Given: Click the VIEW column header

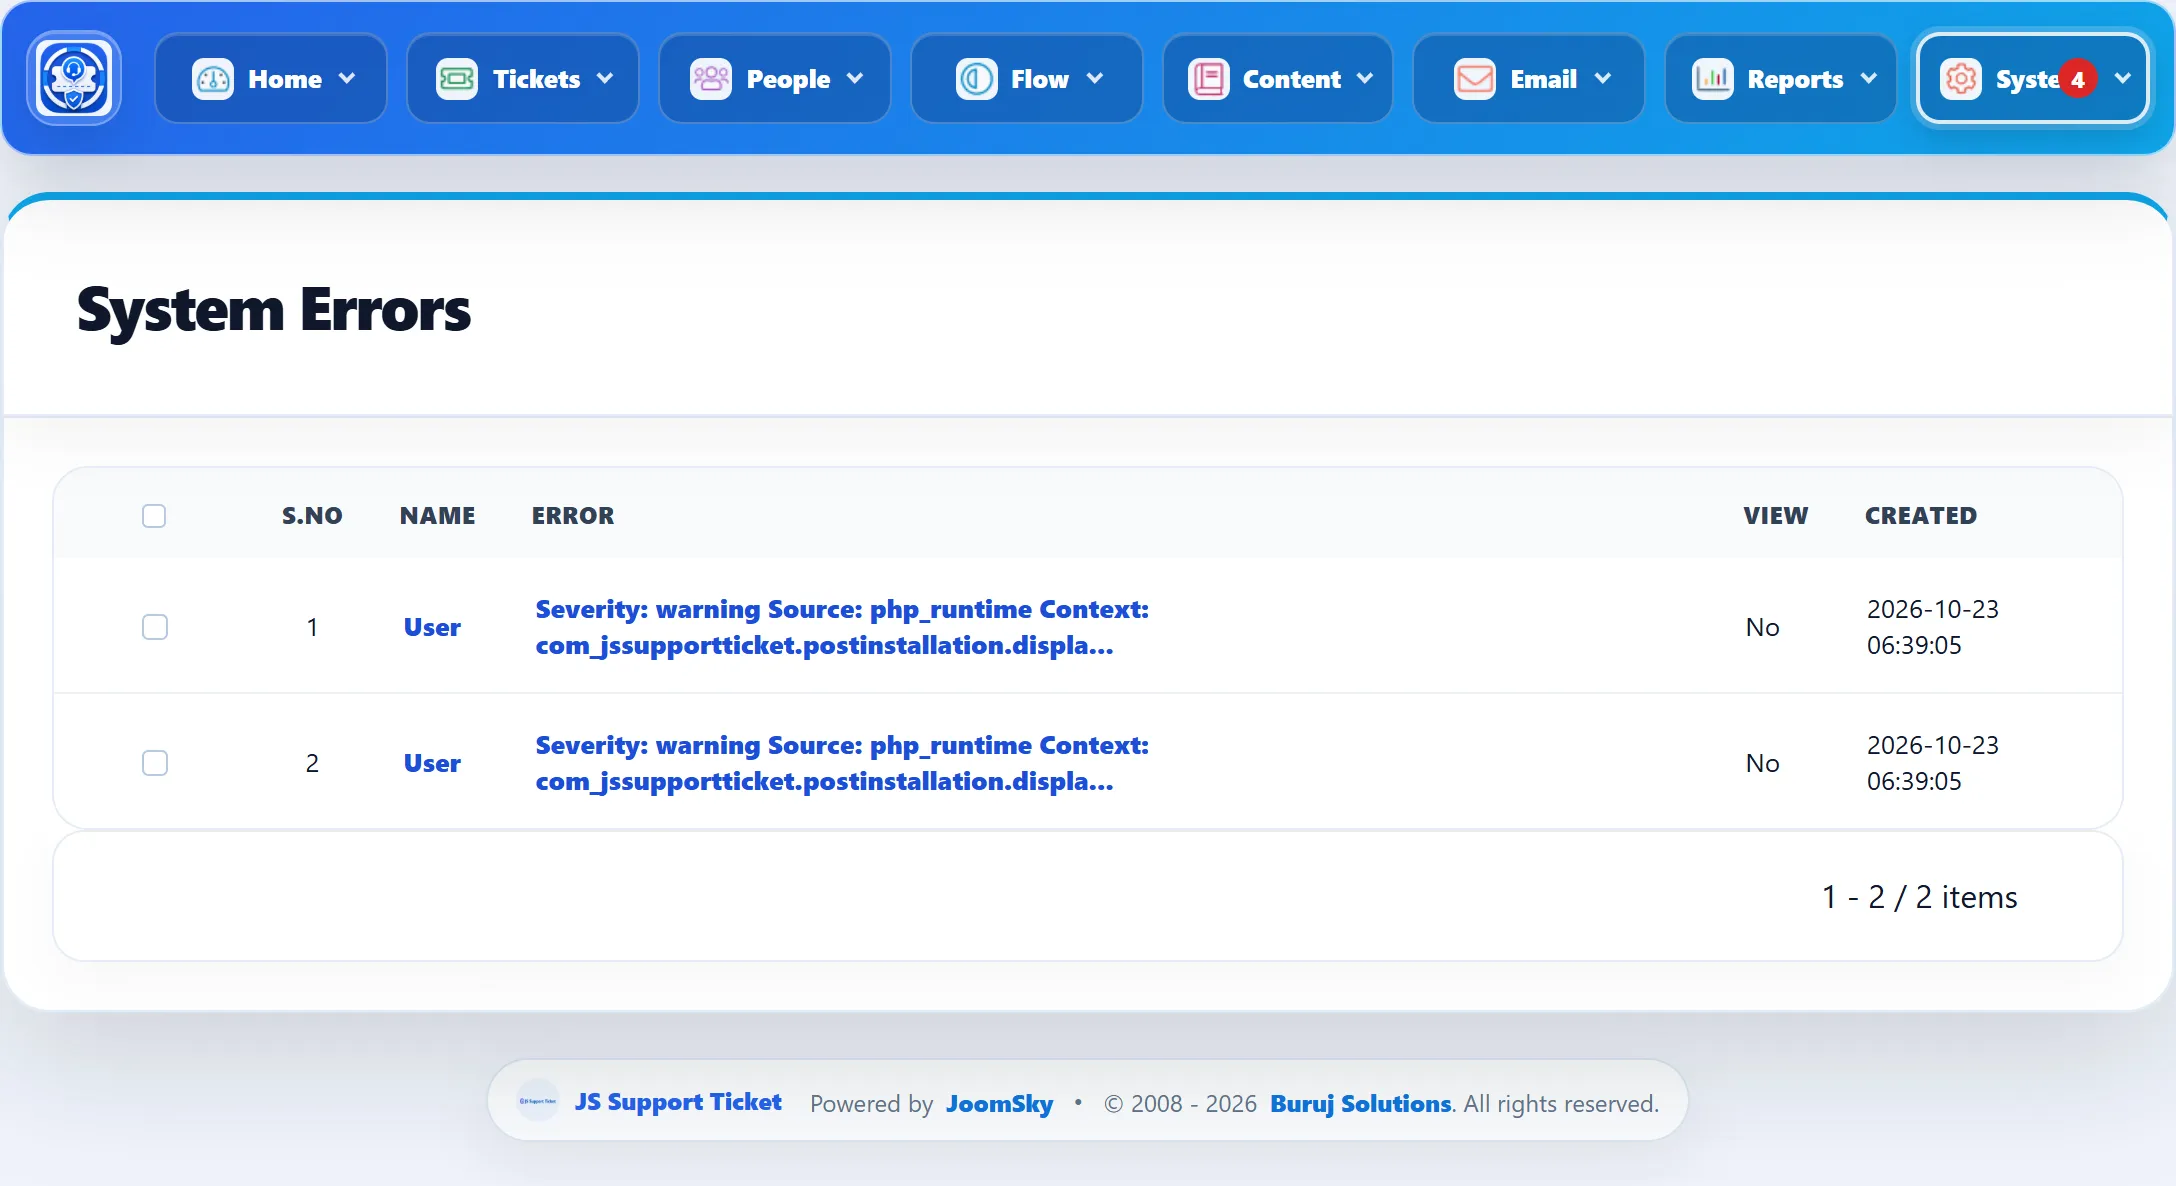Looking at the screenshot, I should tap(1776, 516).
